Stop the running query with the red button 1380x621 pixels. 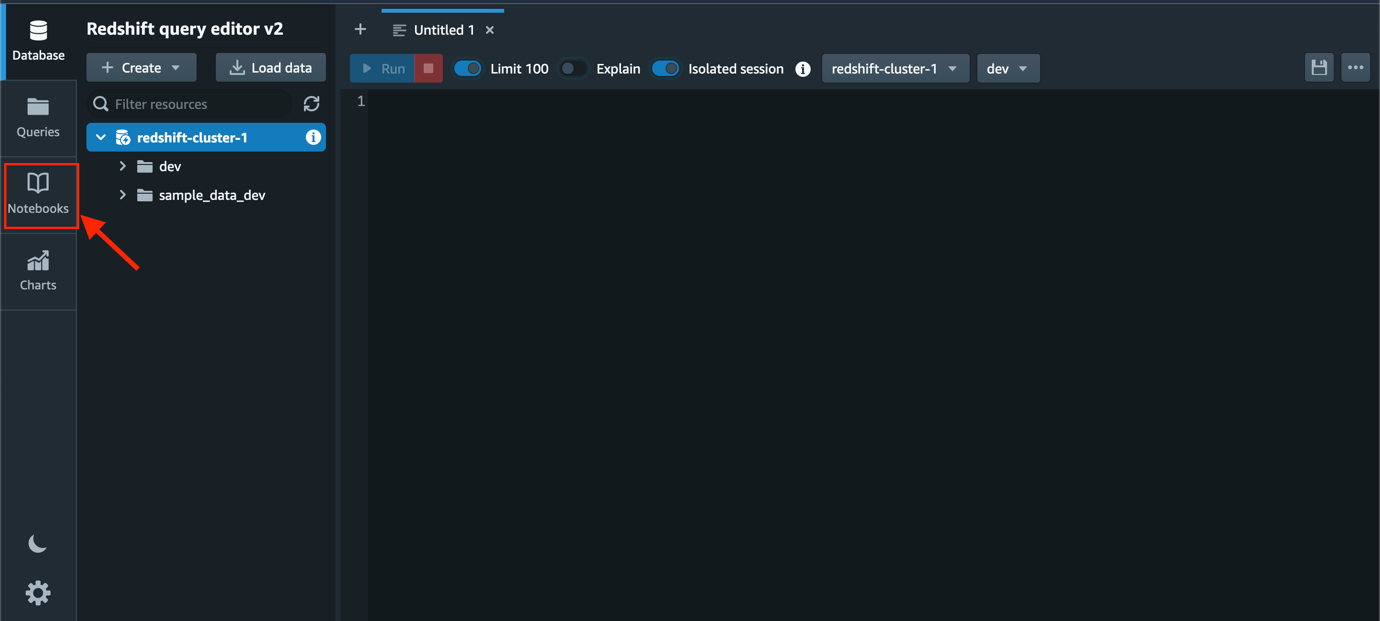(x=428, y=68)
